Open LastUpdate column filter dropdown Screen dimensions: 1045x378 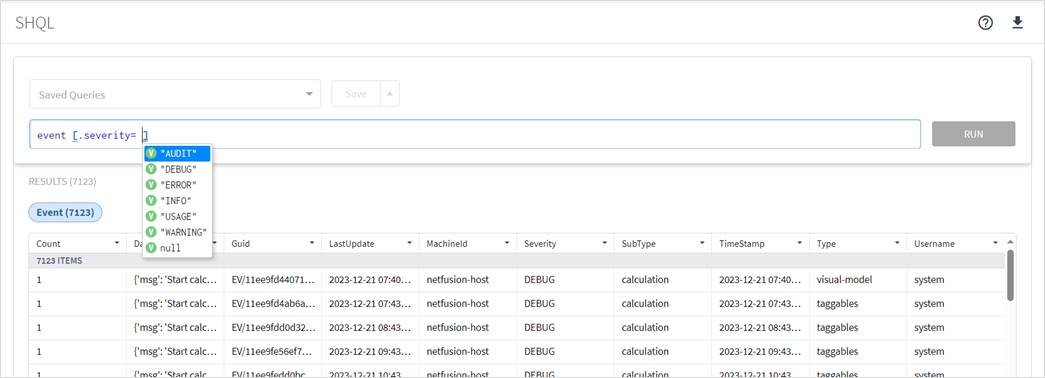click(409, 243)
